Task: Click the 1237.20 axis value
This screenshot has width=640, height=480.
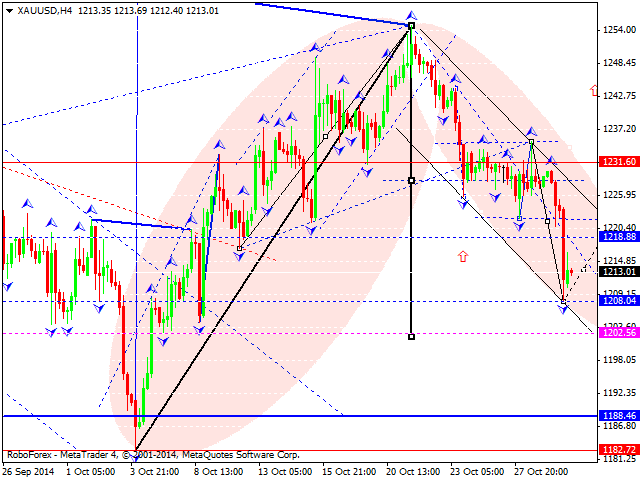Action: 620,129
